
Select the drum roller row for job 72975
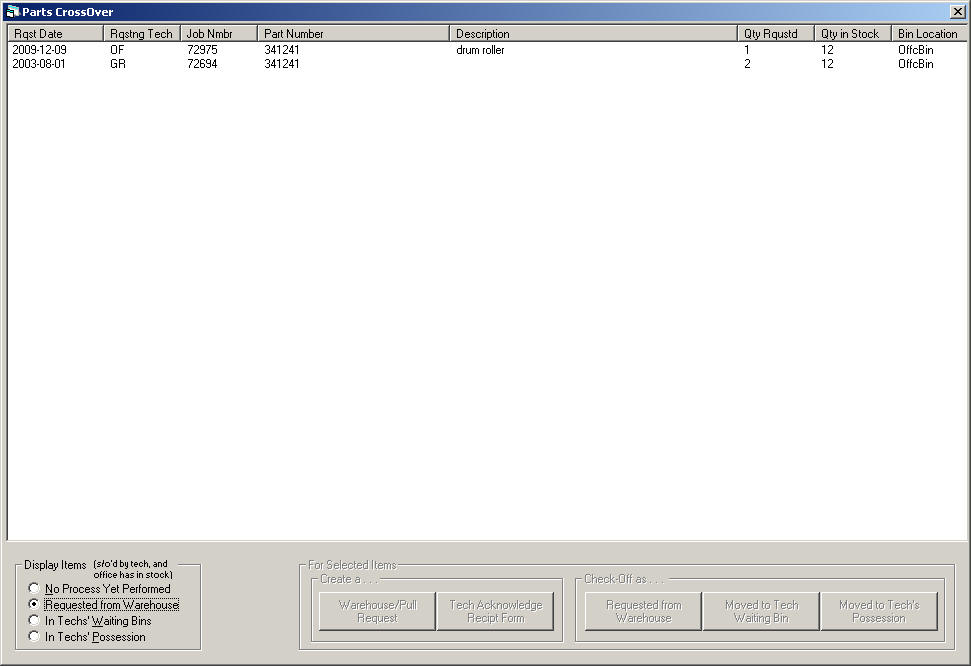tap(480, 50)
